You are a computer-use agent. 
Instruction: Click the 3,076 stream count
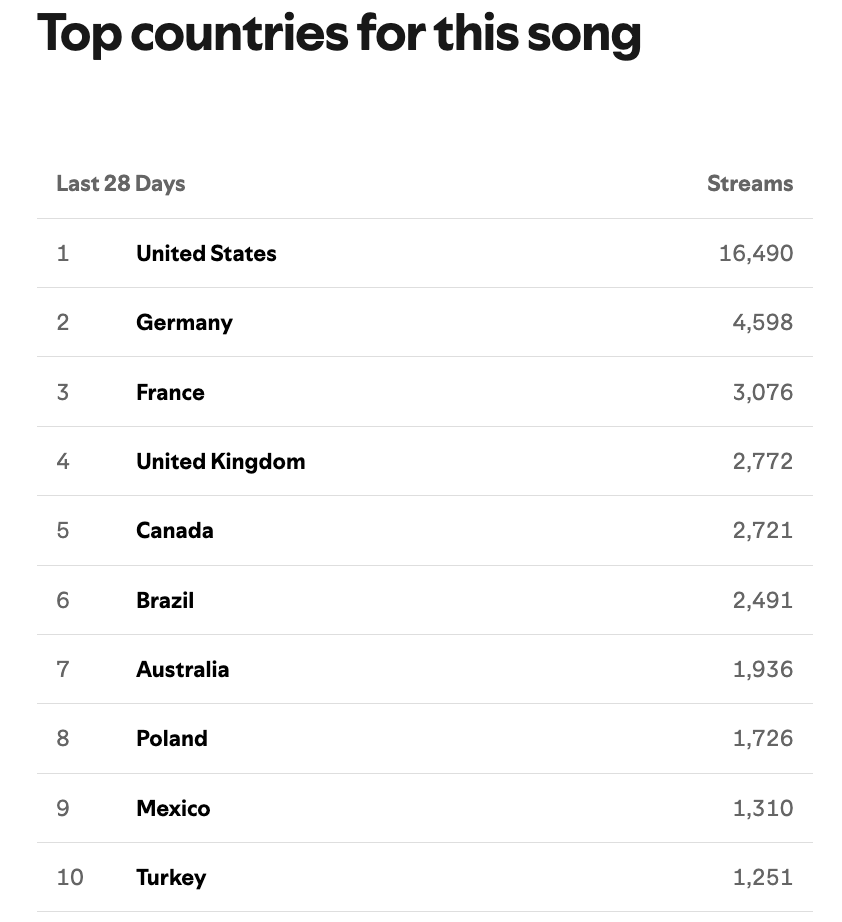(x=762, y=392)
